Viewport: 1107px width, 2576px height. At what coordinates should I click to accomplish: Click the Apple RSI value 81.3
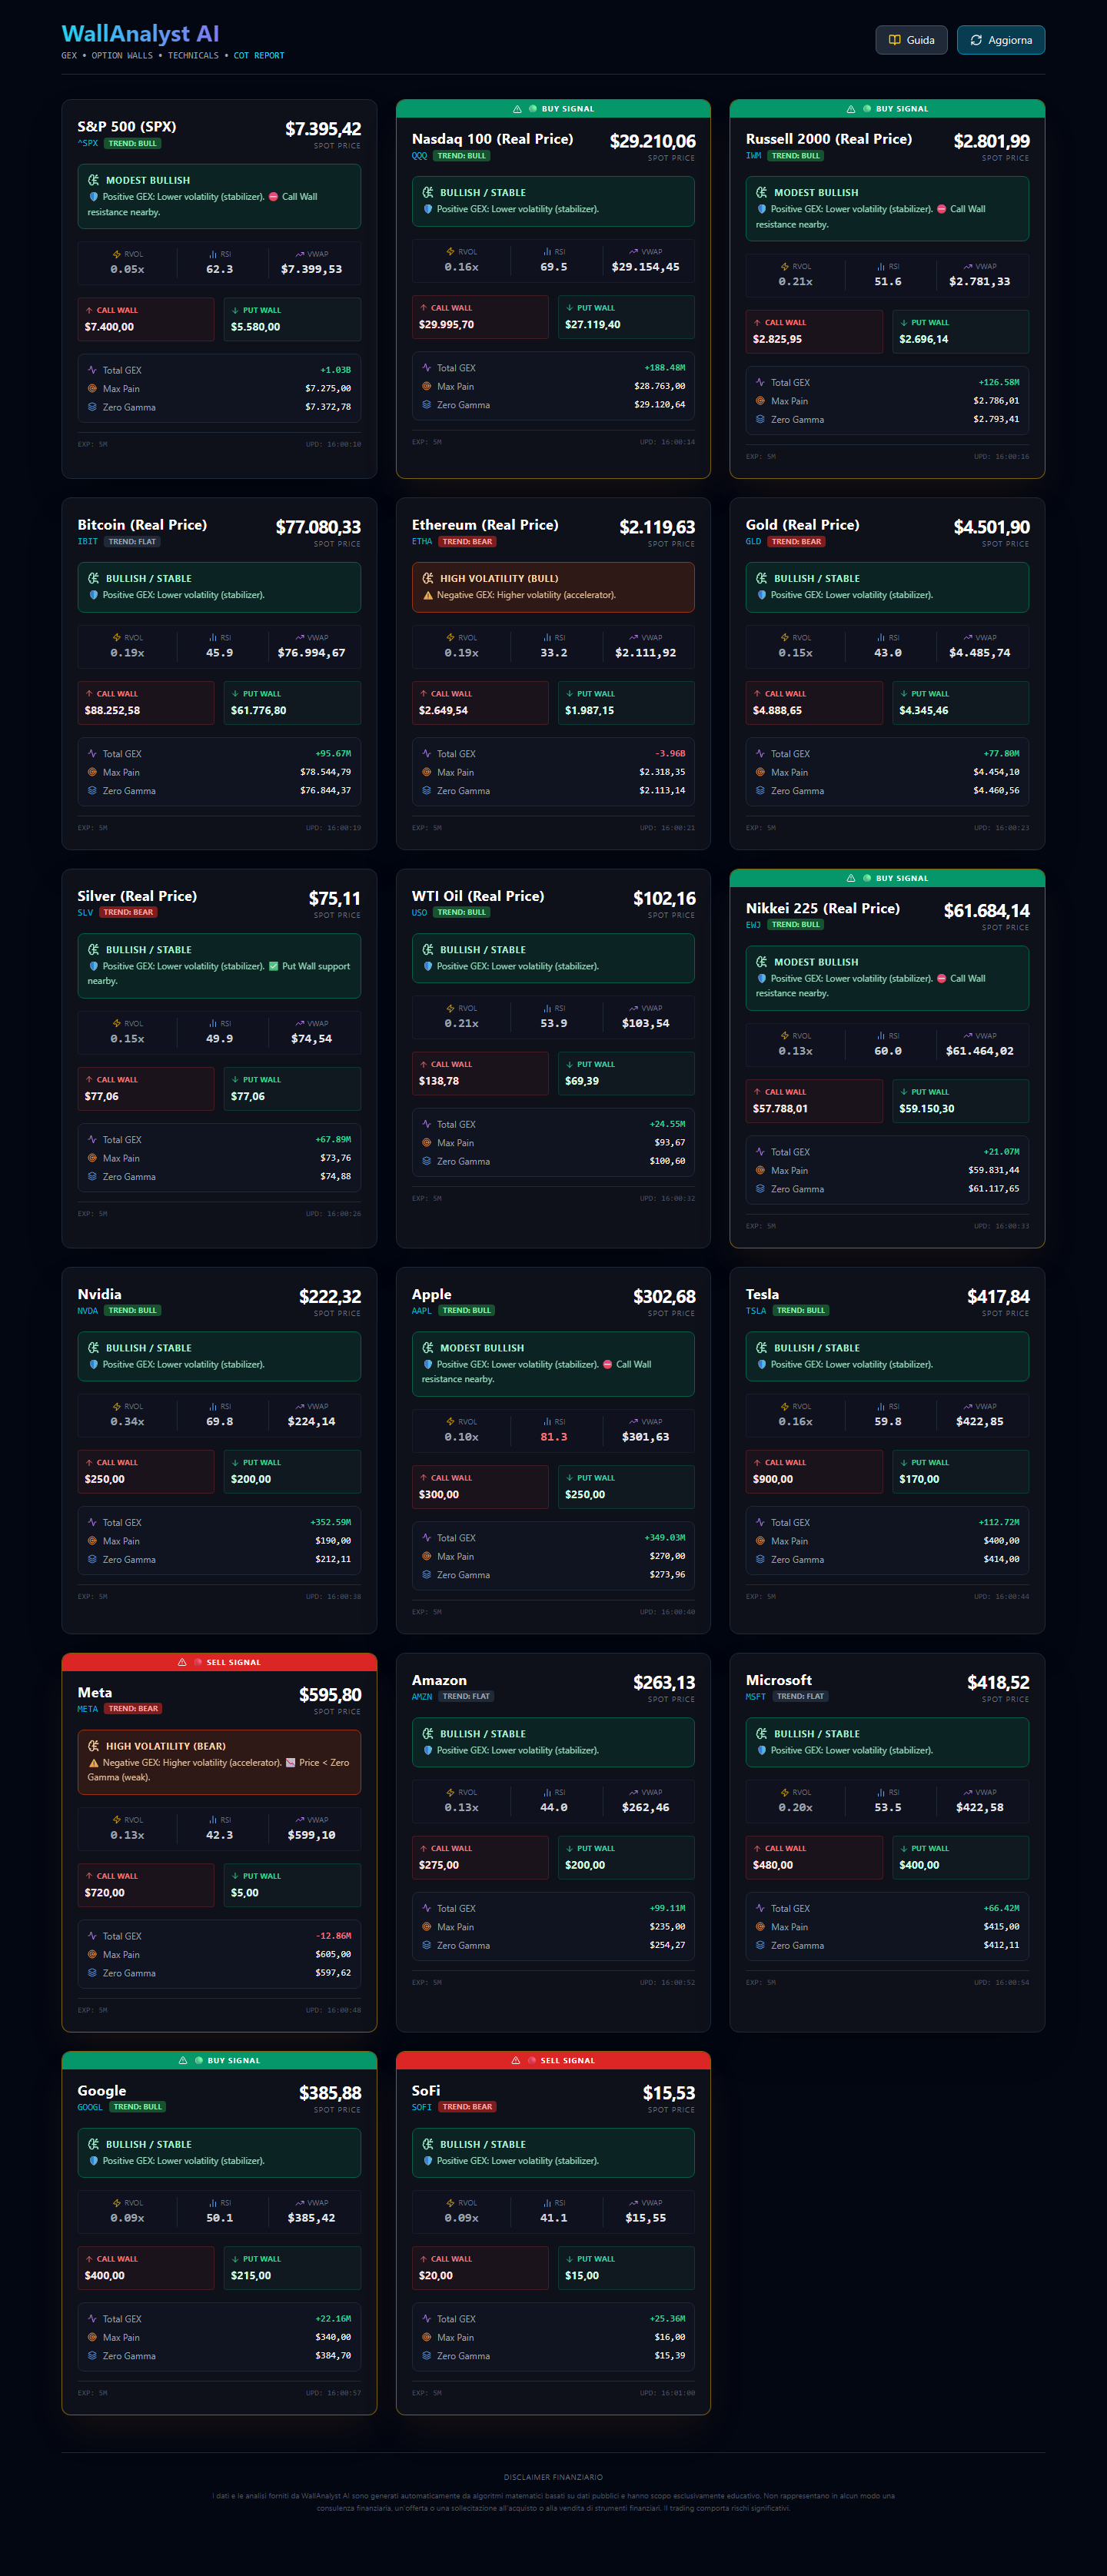pos(554,1437)
